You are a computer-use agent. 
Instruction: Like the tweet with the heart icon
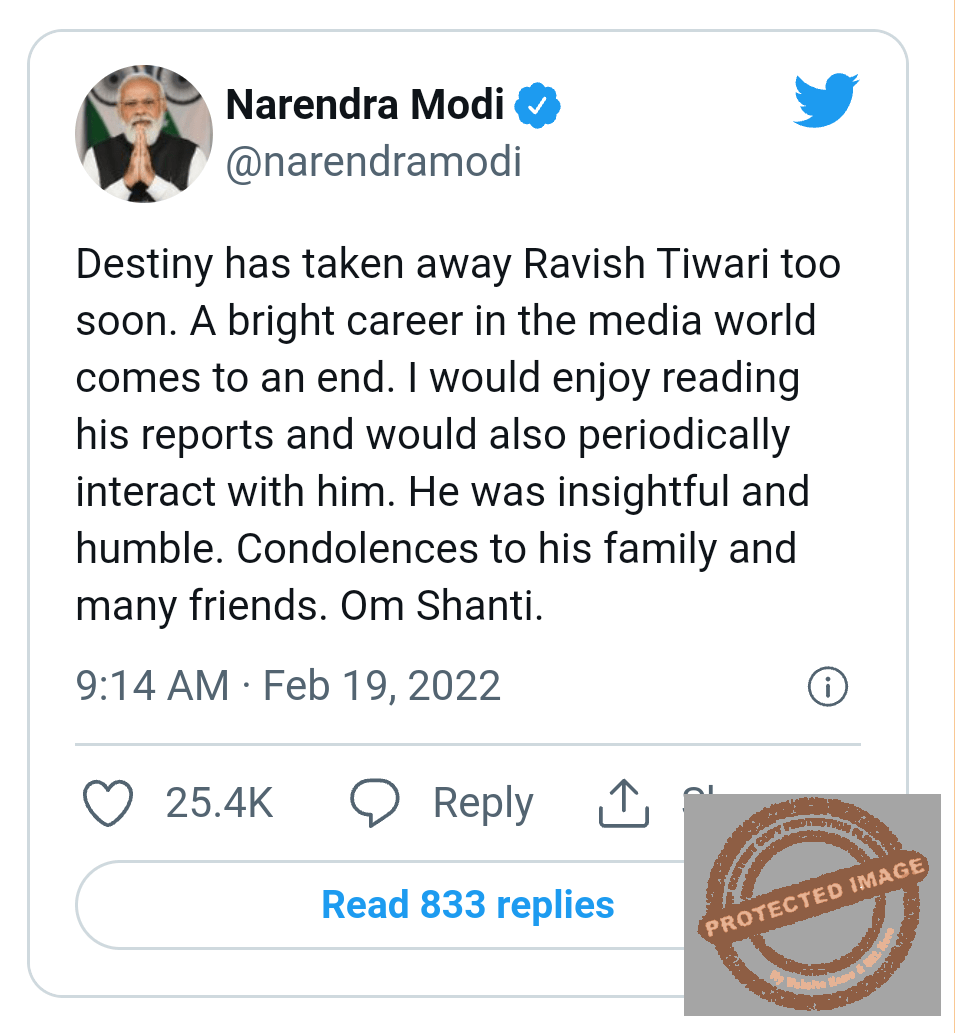(107, 804)
